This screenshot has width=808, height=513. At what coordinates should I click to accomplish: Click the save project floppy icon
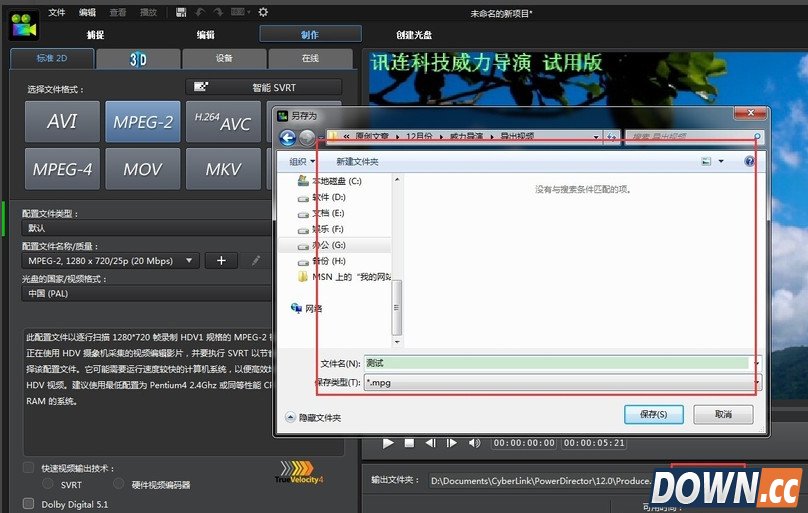click(x=181, y=12)
